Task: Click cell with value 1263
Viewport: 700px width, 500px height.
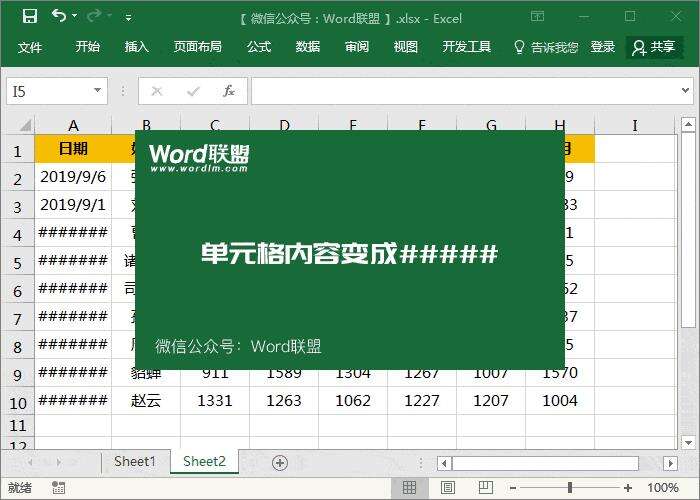Action: [x=284, y=401]
